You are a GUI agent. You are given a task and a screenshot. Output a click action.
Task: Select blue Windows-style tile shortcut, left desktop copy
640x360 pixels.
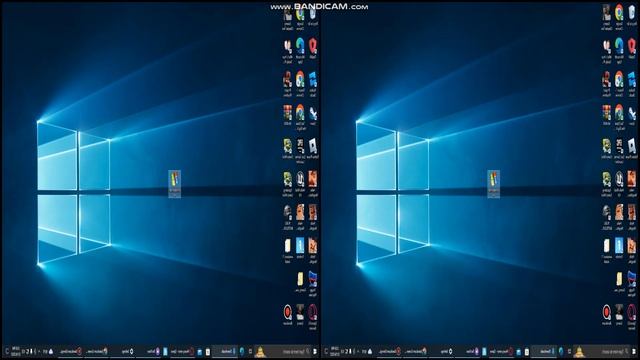click(x=313, y=84)
